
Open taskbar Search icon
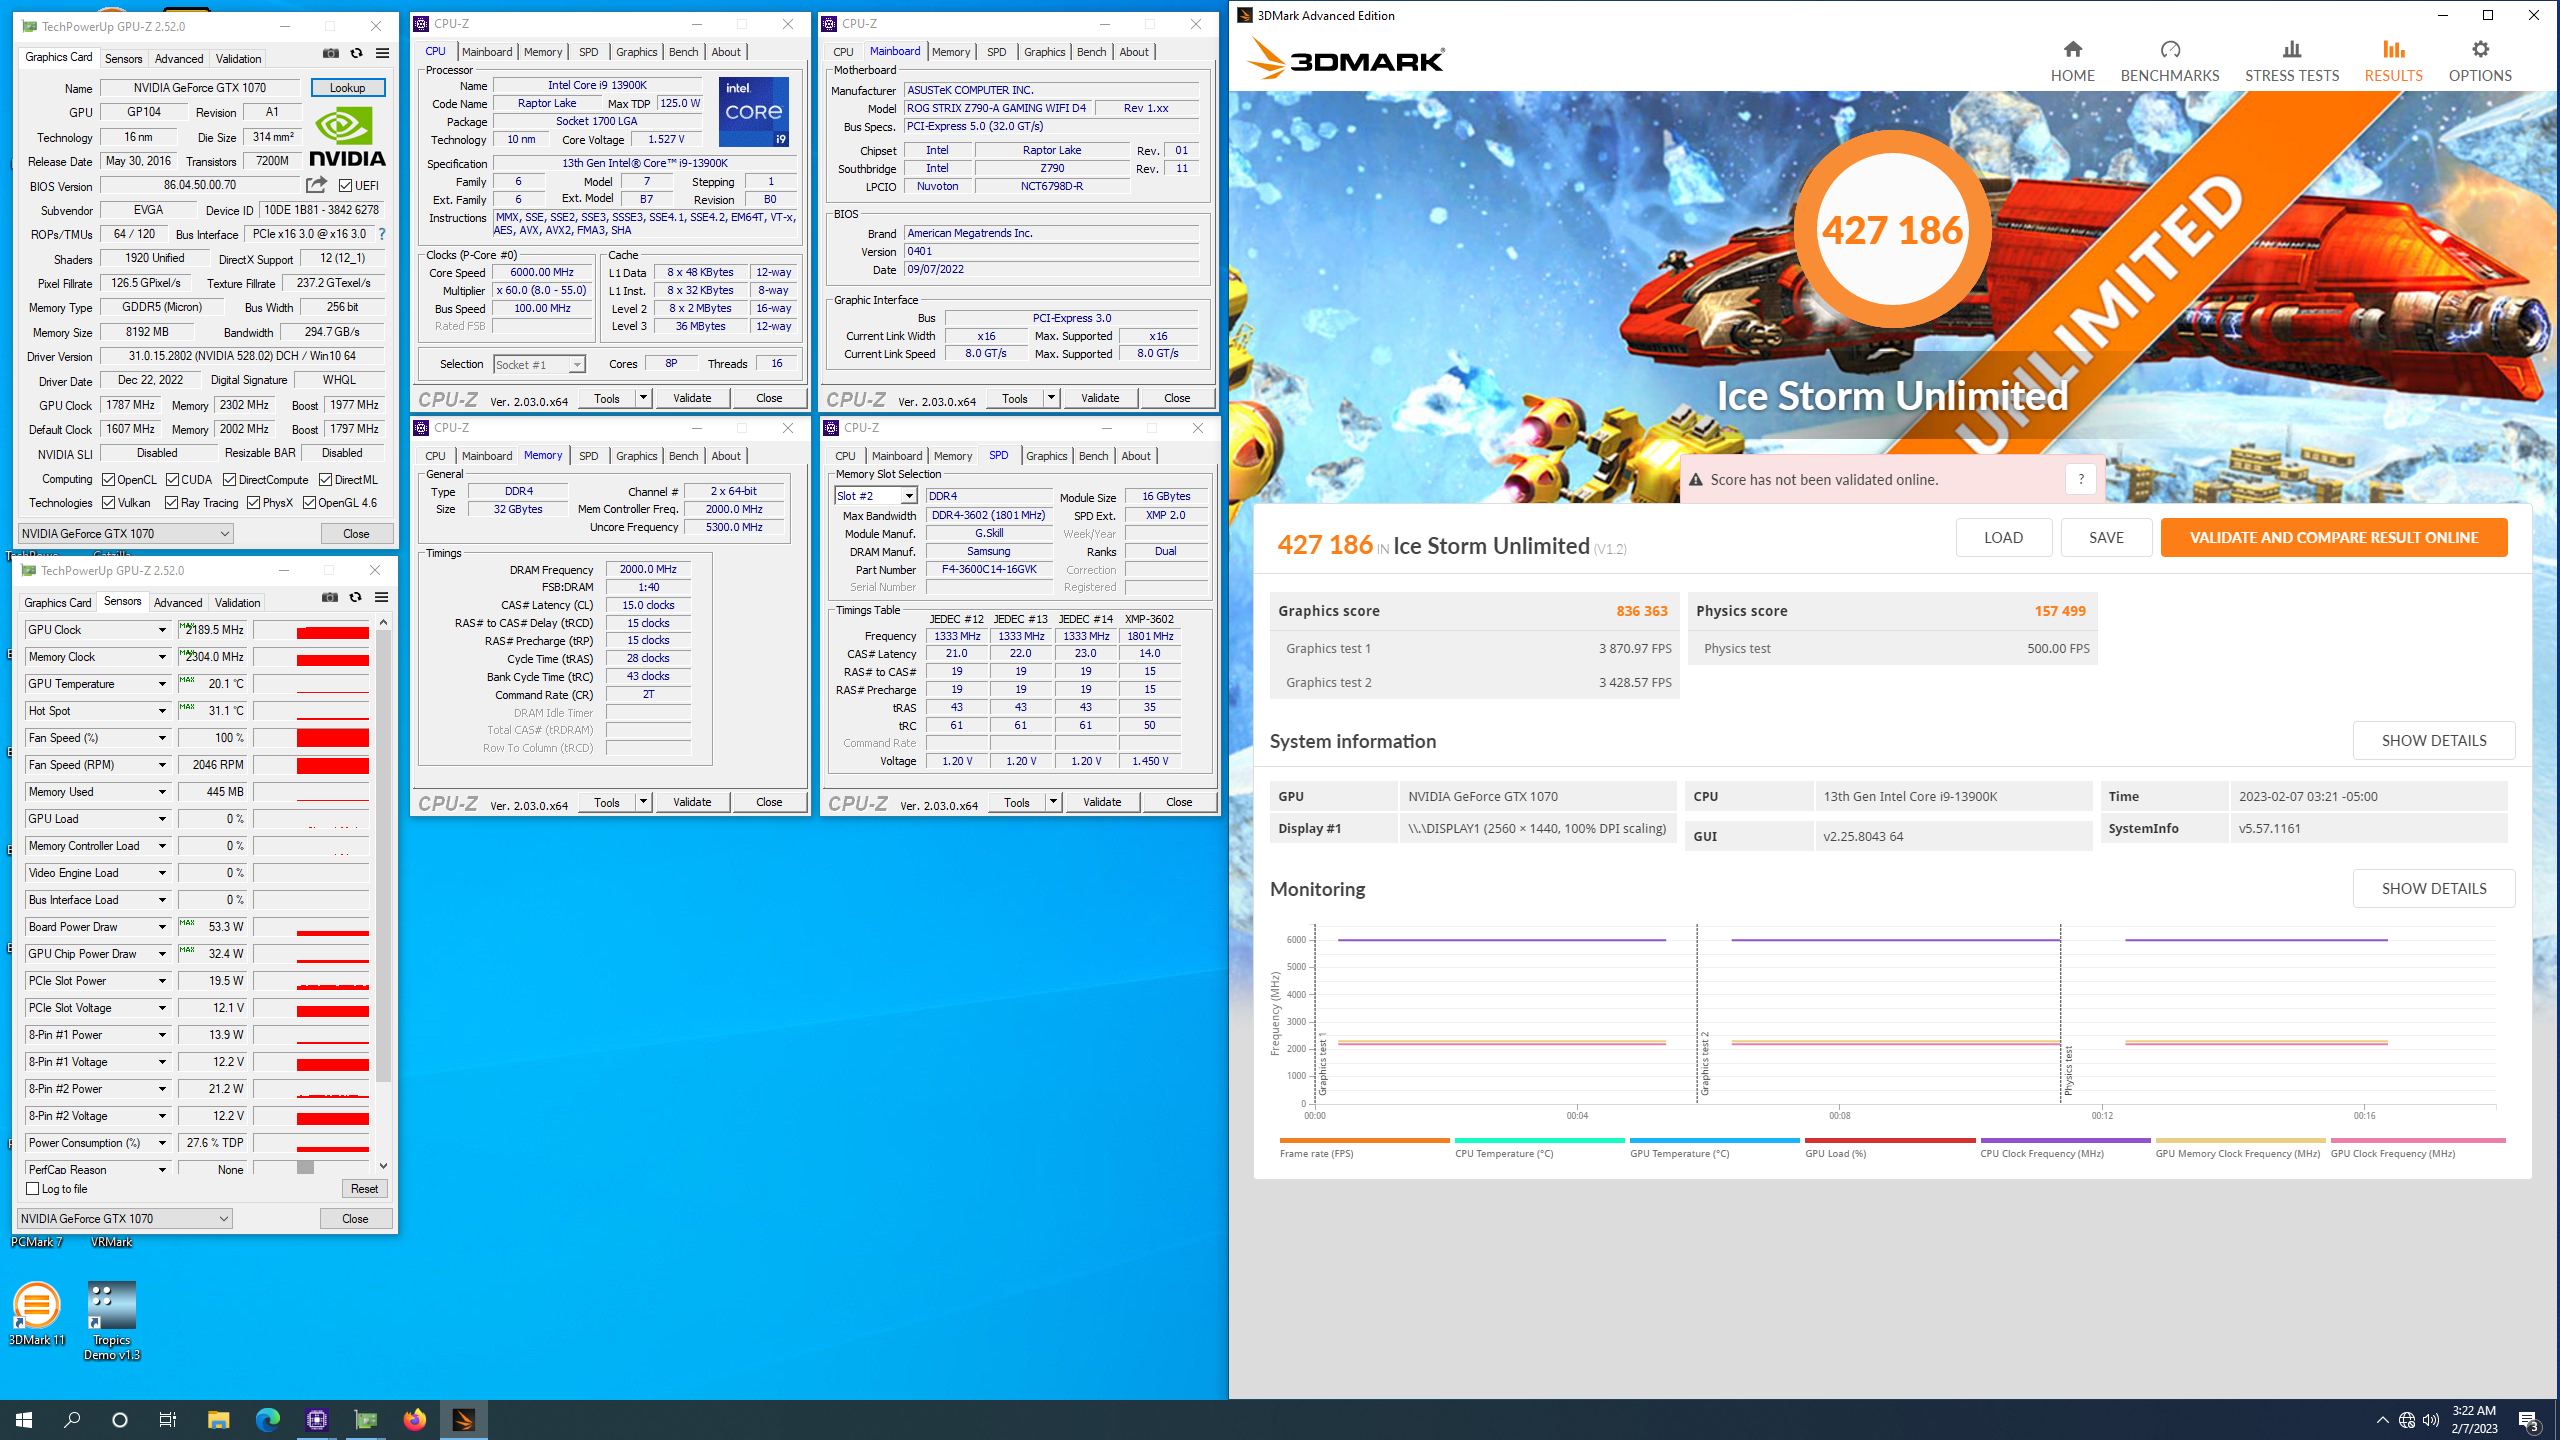[x=72, y=1419]
